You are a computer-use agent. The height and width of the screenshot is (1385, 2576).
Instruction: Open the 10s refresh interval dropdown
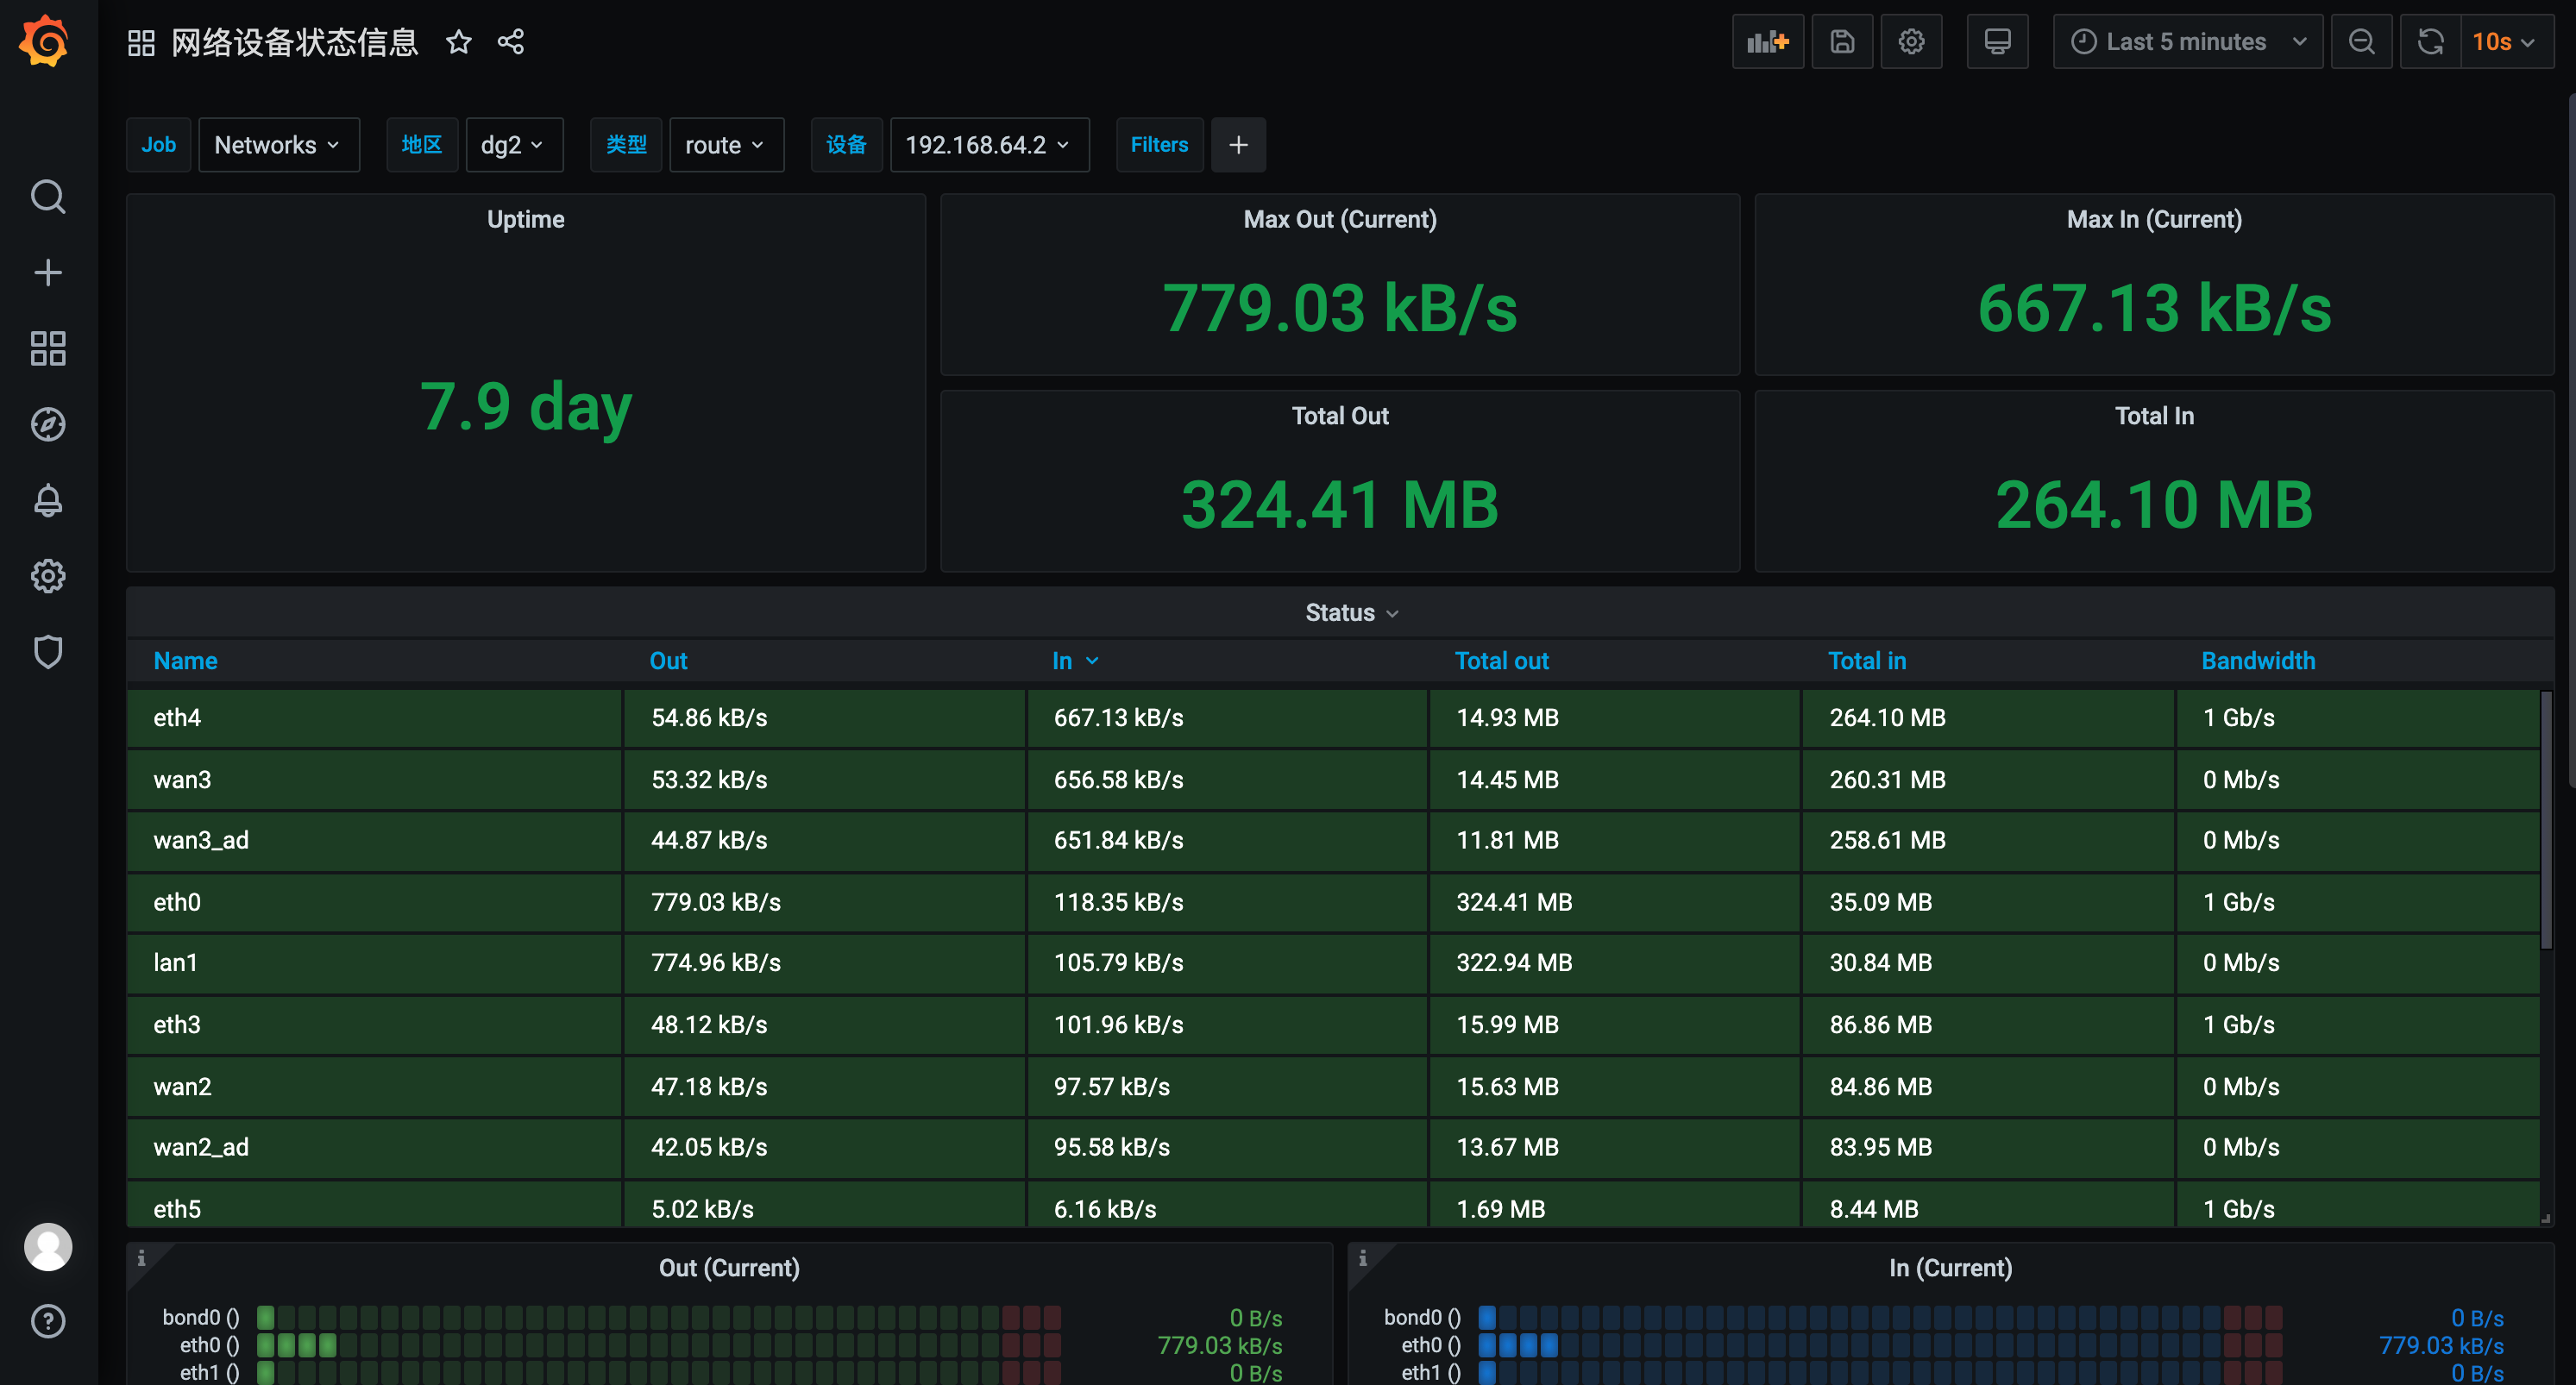2507,42
